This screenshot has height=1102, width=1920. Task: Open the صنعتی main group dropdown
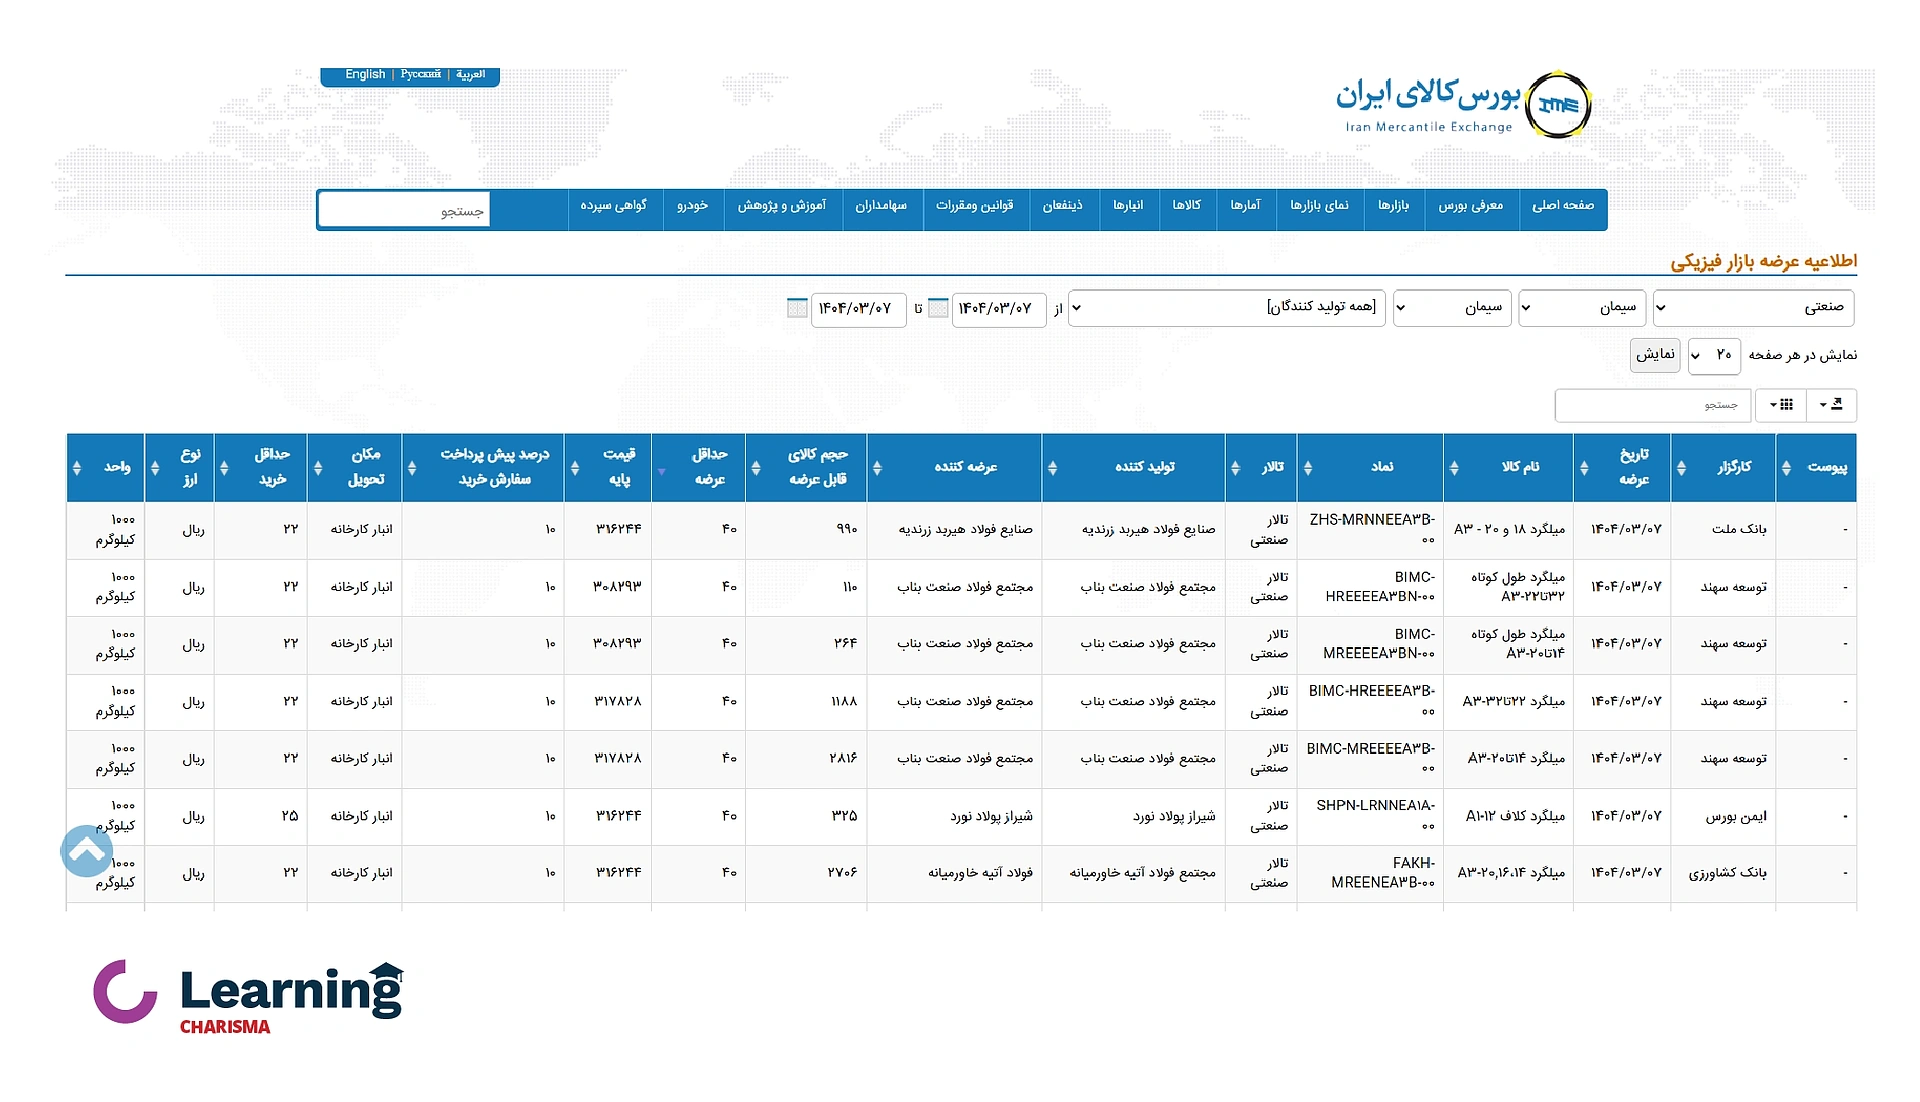[1754, 308]
